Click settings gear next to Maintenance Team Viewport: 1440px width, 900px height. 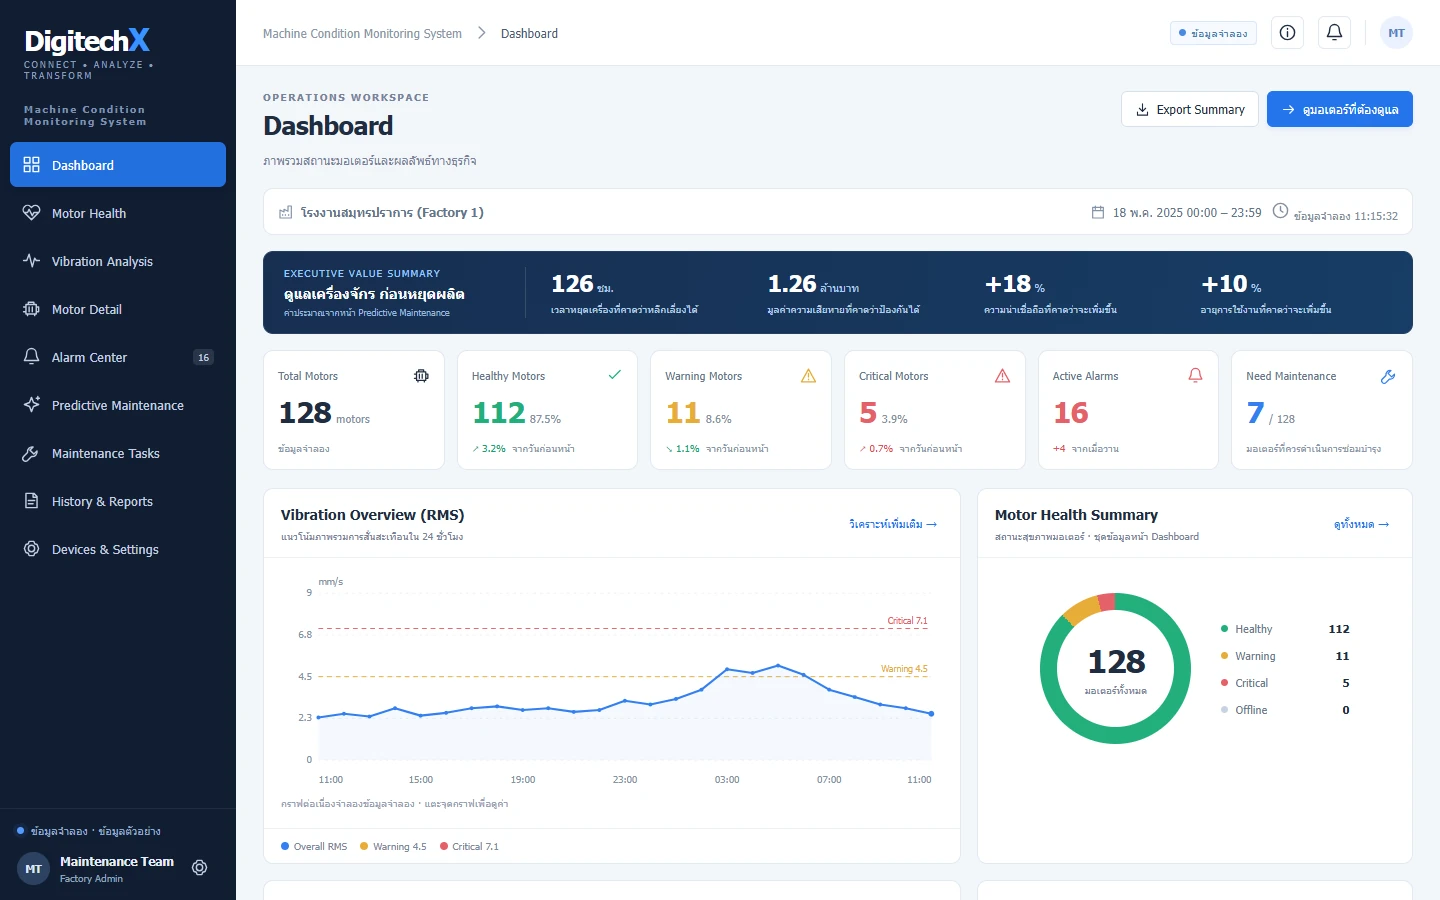[200, 868]
